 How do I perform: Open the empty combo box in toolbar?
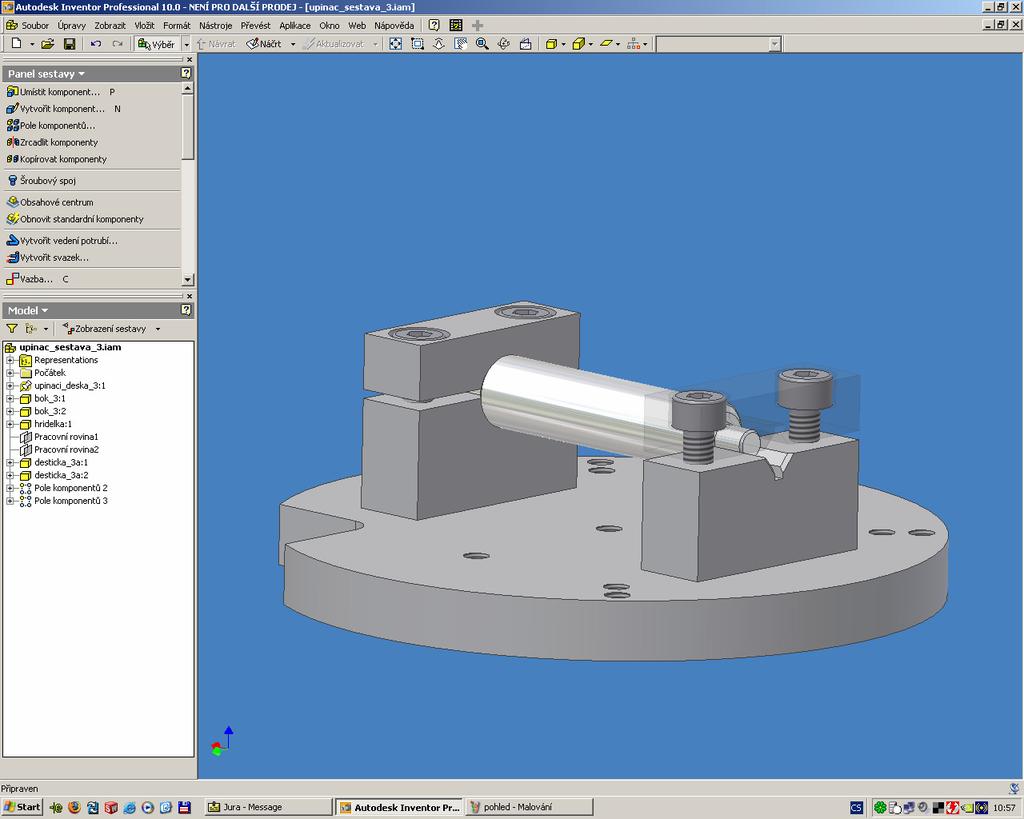pos(718,44)
